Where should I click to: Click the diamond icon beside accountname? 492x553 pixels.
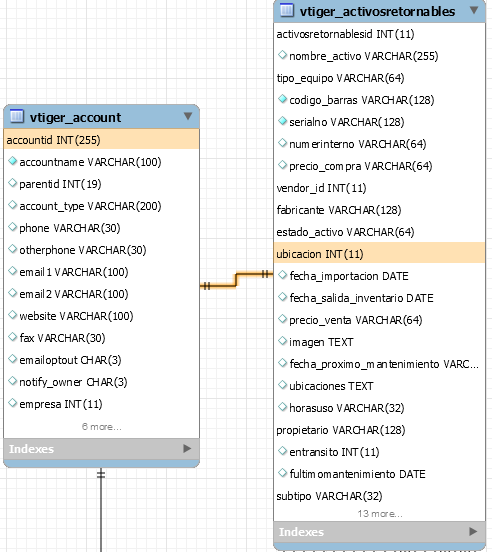[x=12, y=161]
